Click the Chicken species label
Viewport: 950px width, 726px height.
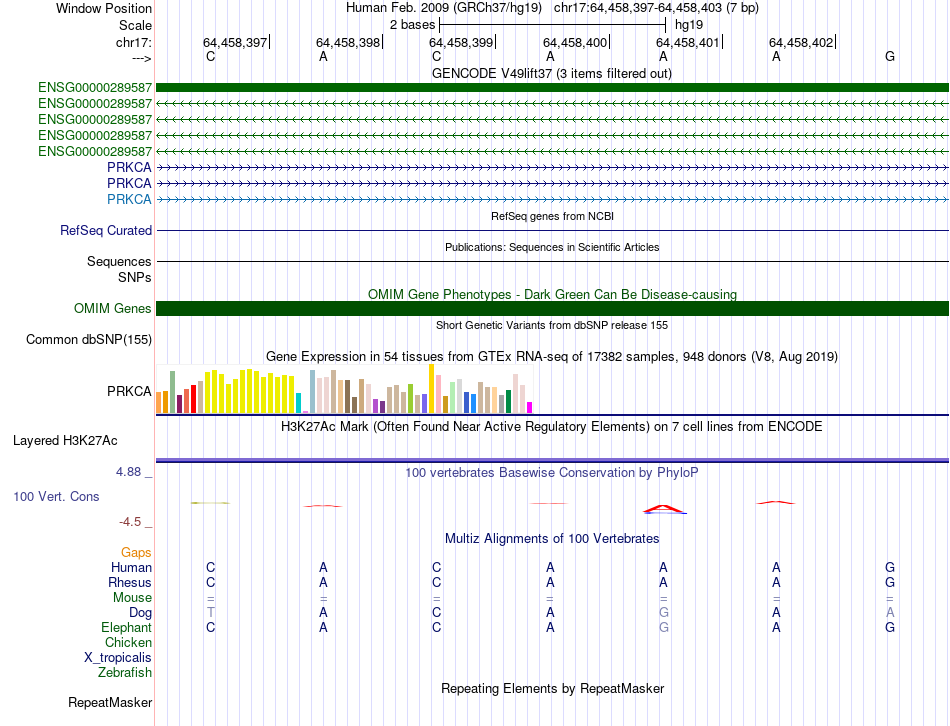coord(128,642)
